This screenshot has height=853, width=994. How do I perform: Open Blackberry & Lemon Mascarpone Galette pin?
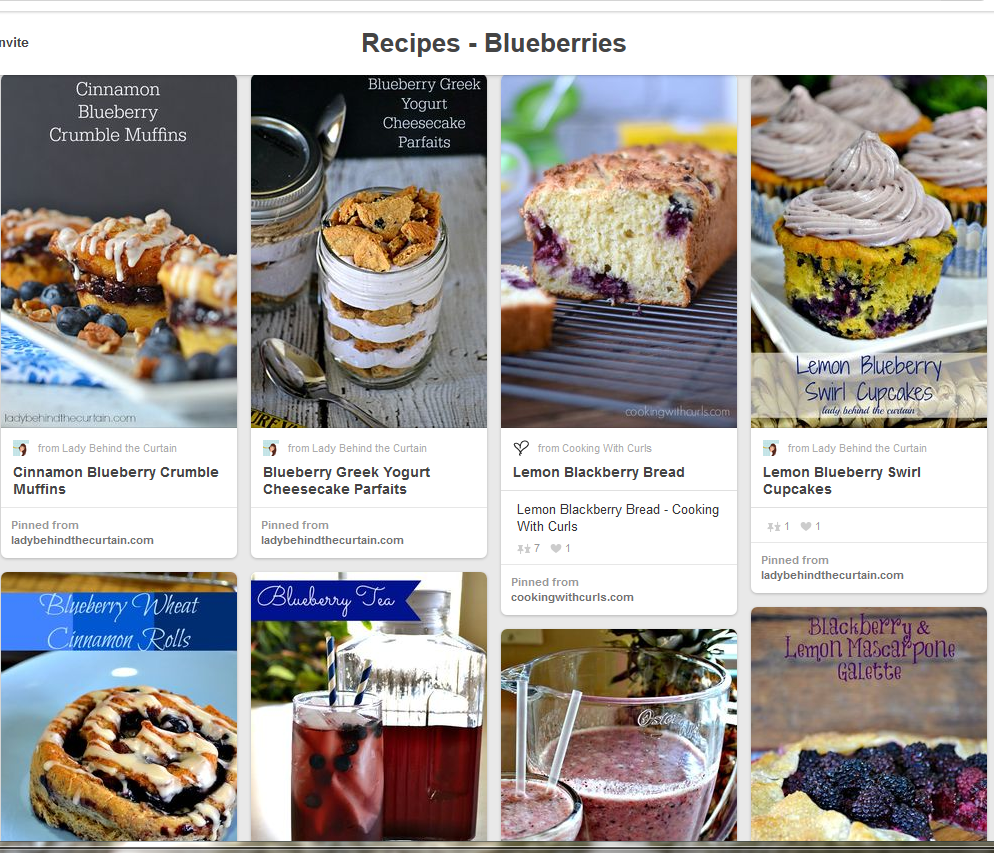pyautogui.click(x=869, y=724)
